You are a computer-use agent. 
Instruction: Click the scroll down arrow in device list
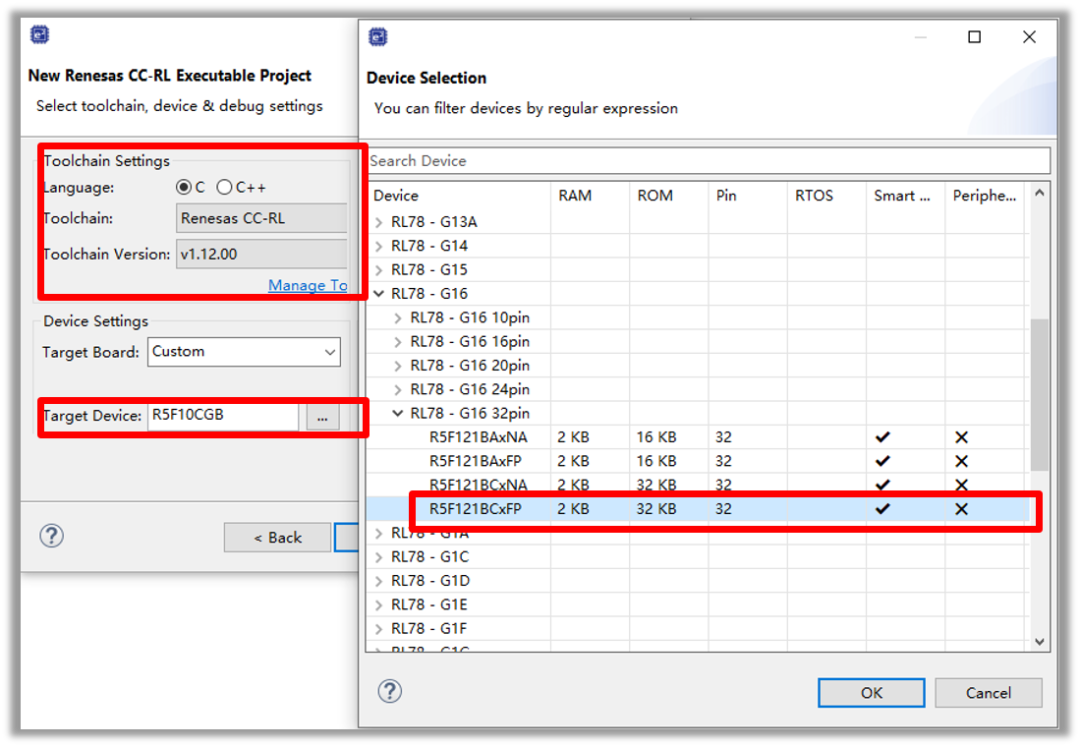1039,642
